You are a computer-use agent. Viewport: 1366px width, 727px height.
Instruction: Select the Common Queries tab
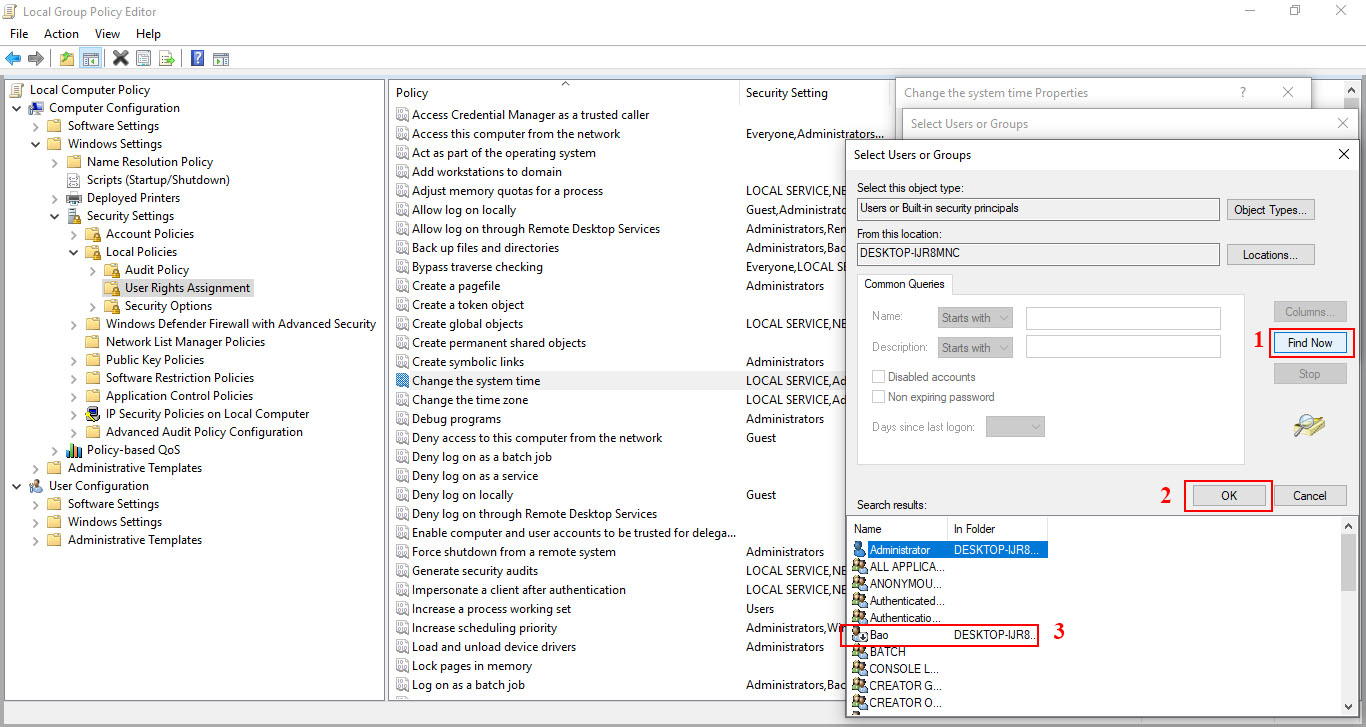point(904,284)
